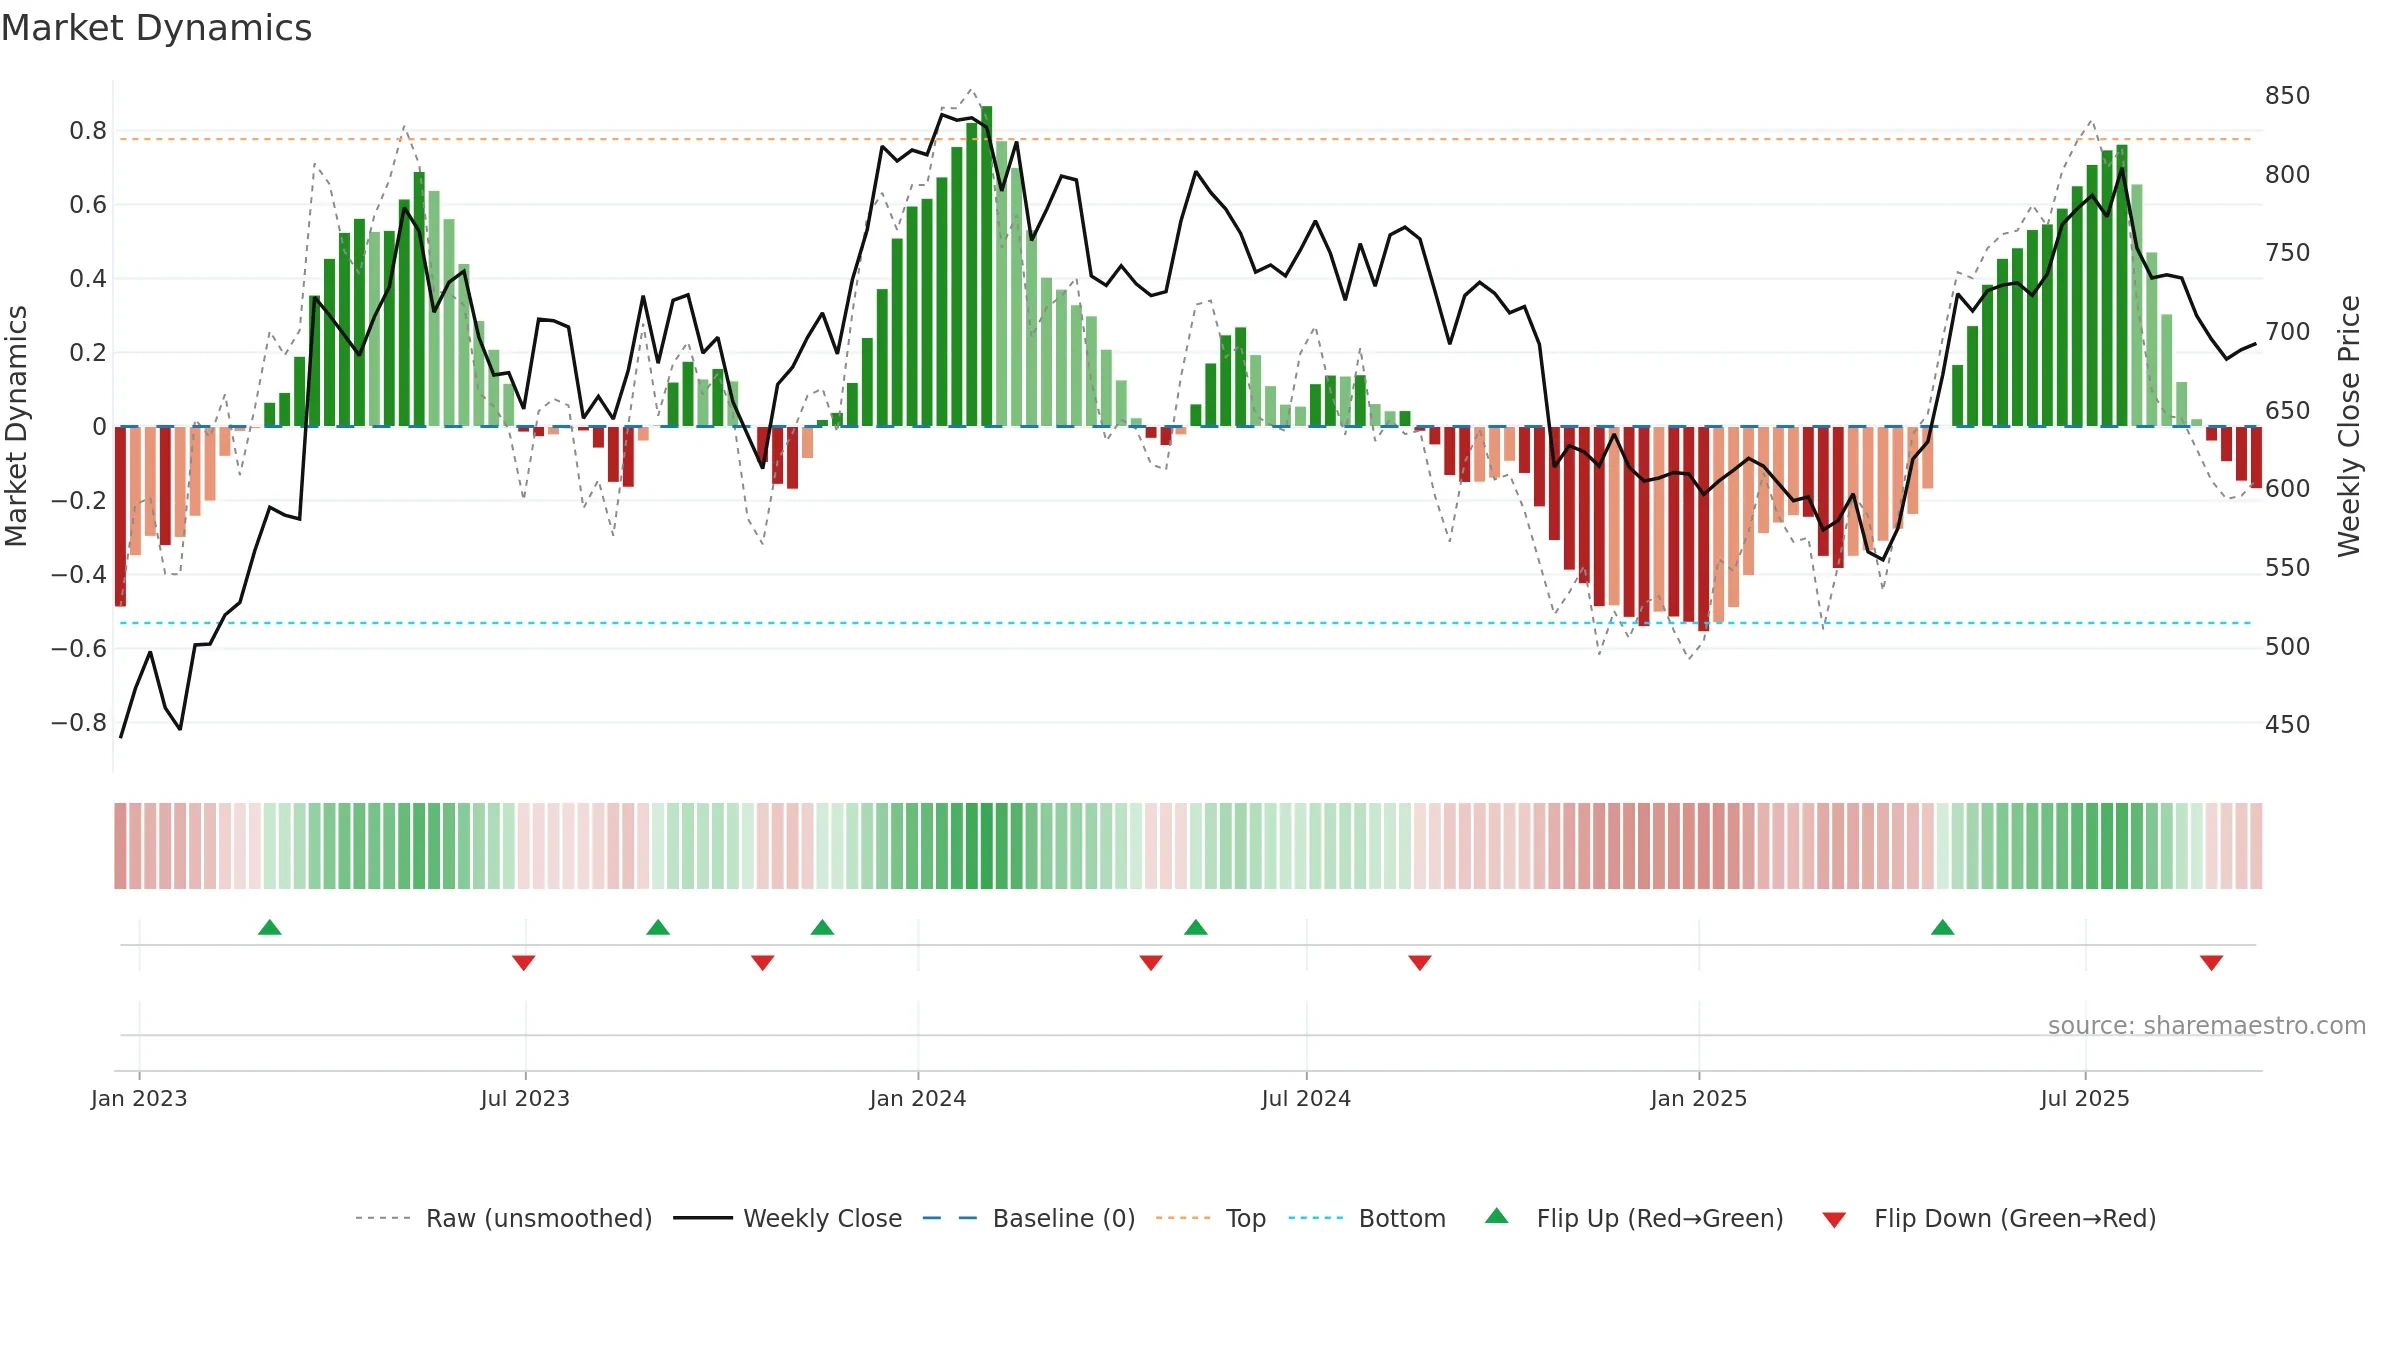Click the latest red Flip Down marker after Jul 2025
Viewport: 2400px width, 1350px height.
pyautogui.click(x=2211, y=962)
